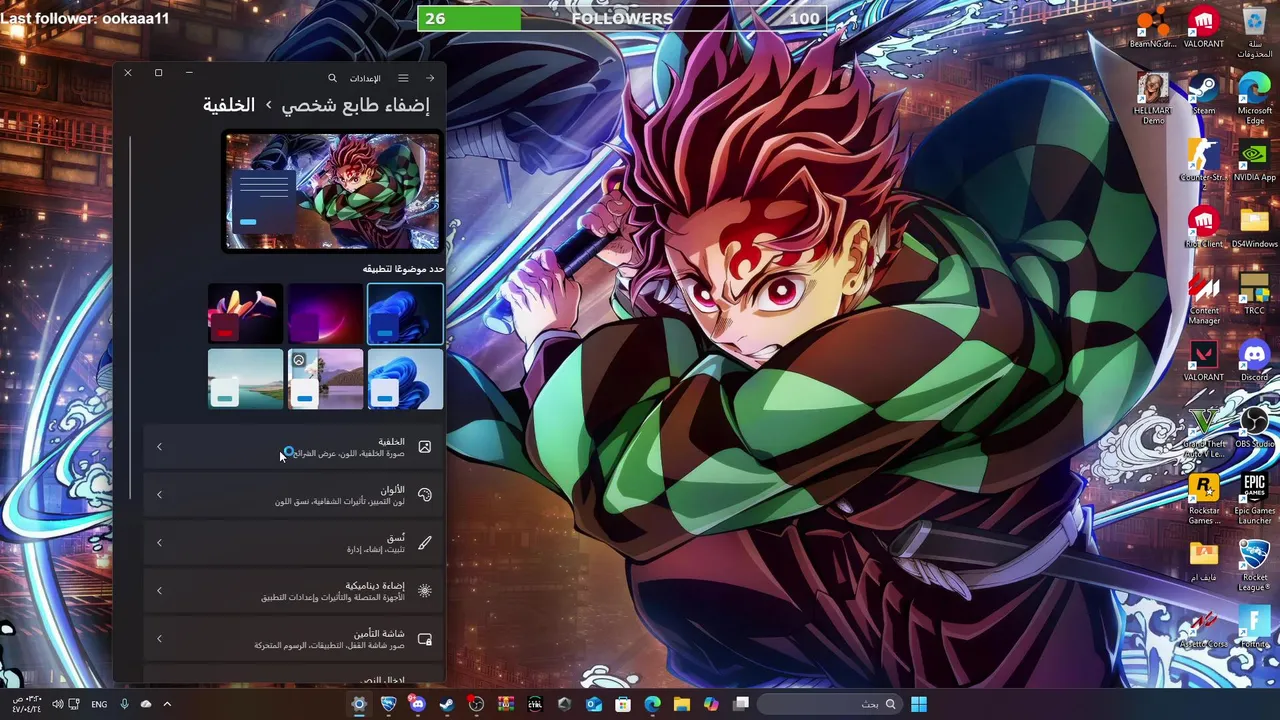
Task: Select the colorful flower dark theme thumbnail
Action: [245, 314]
